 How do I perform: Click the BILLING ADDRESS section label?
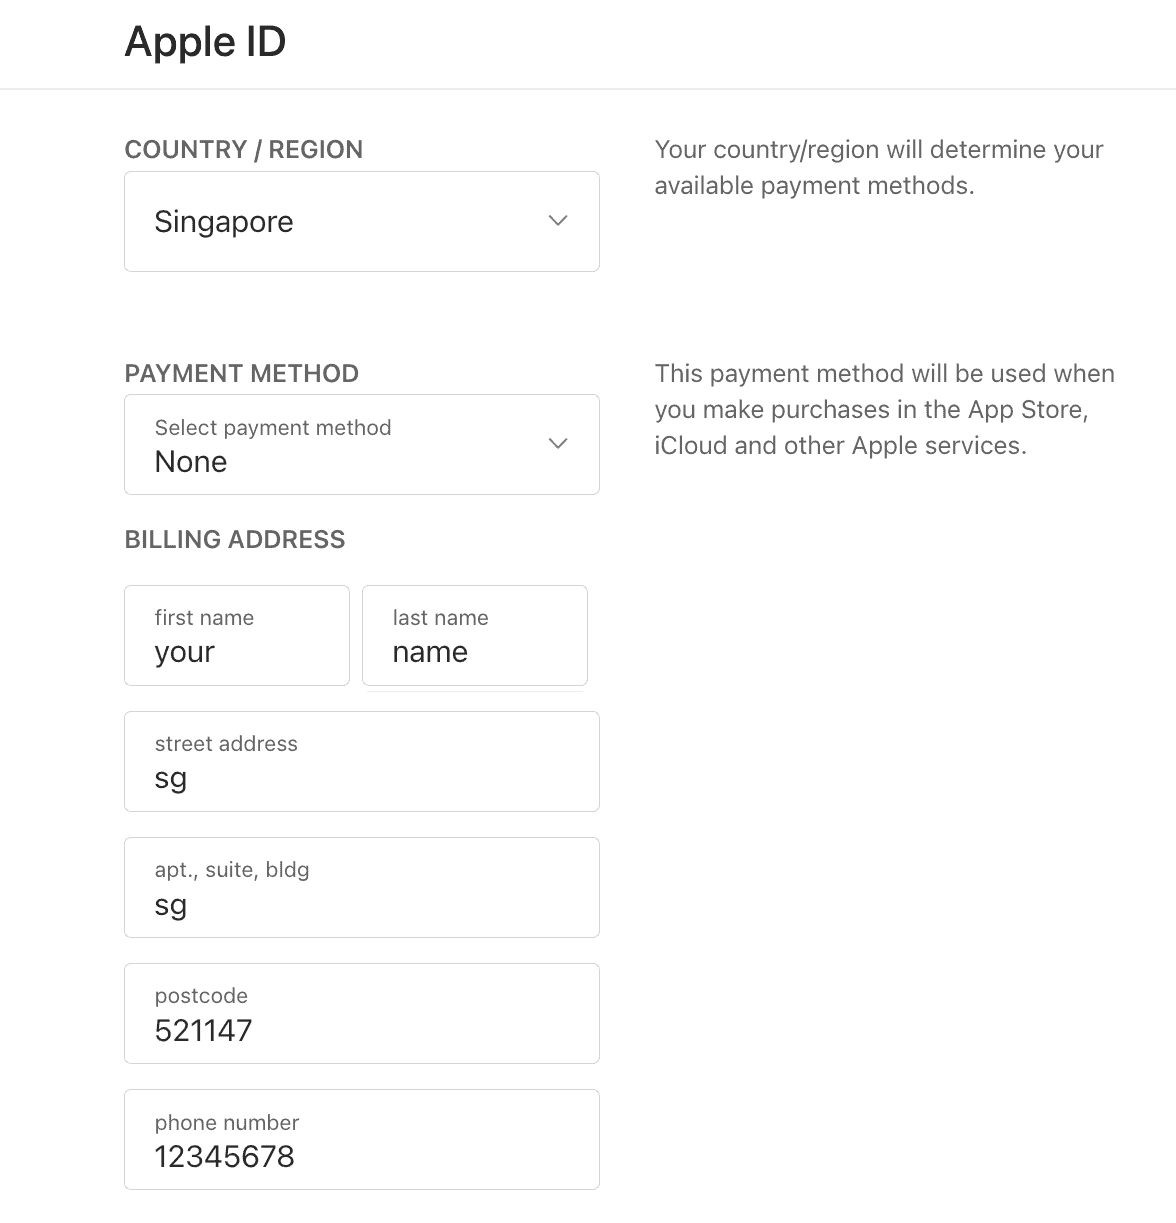[x=234, y=540]
